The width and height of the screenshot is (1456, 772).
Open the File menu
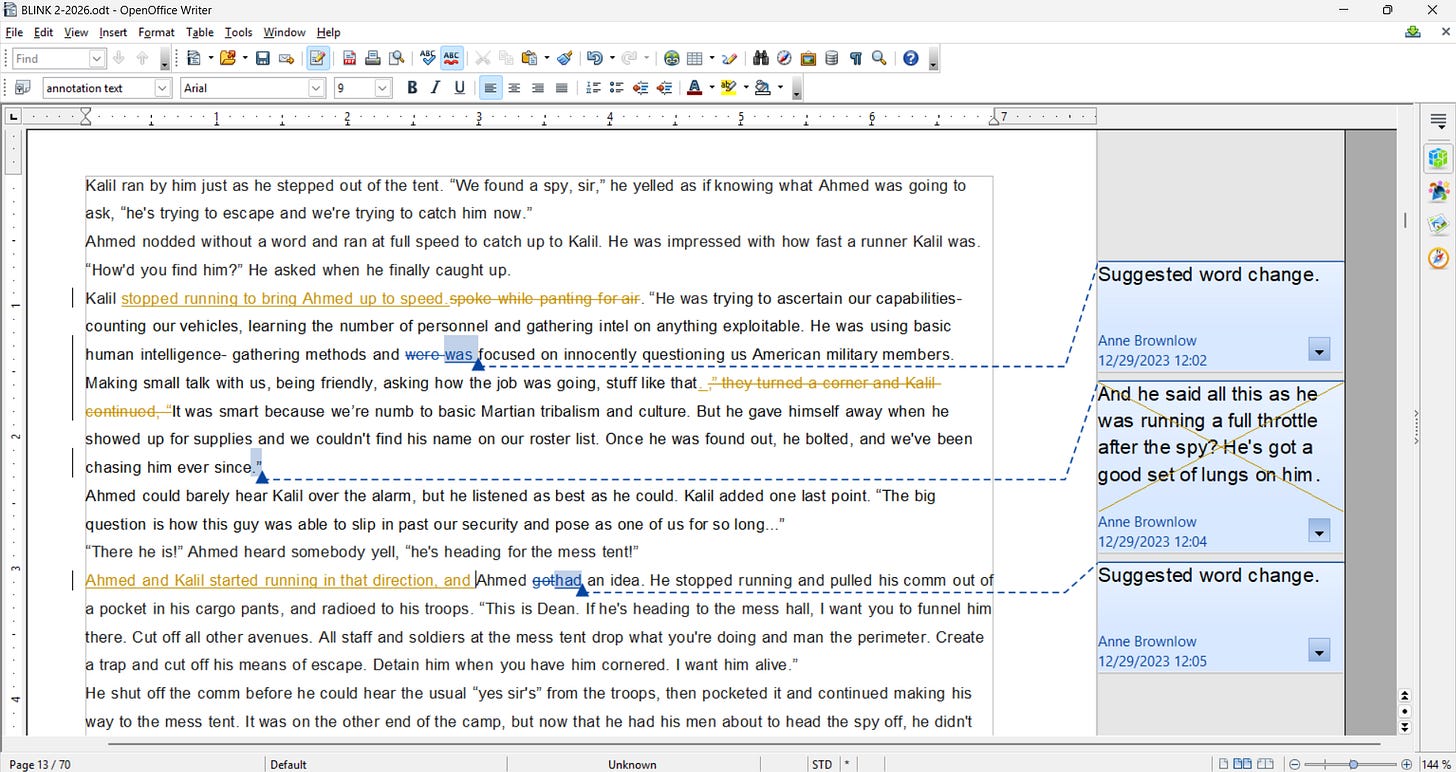[x=14, y=32]
